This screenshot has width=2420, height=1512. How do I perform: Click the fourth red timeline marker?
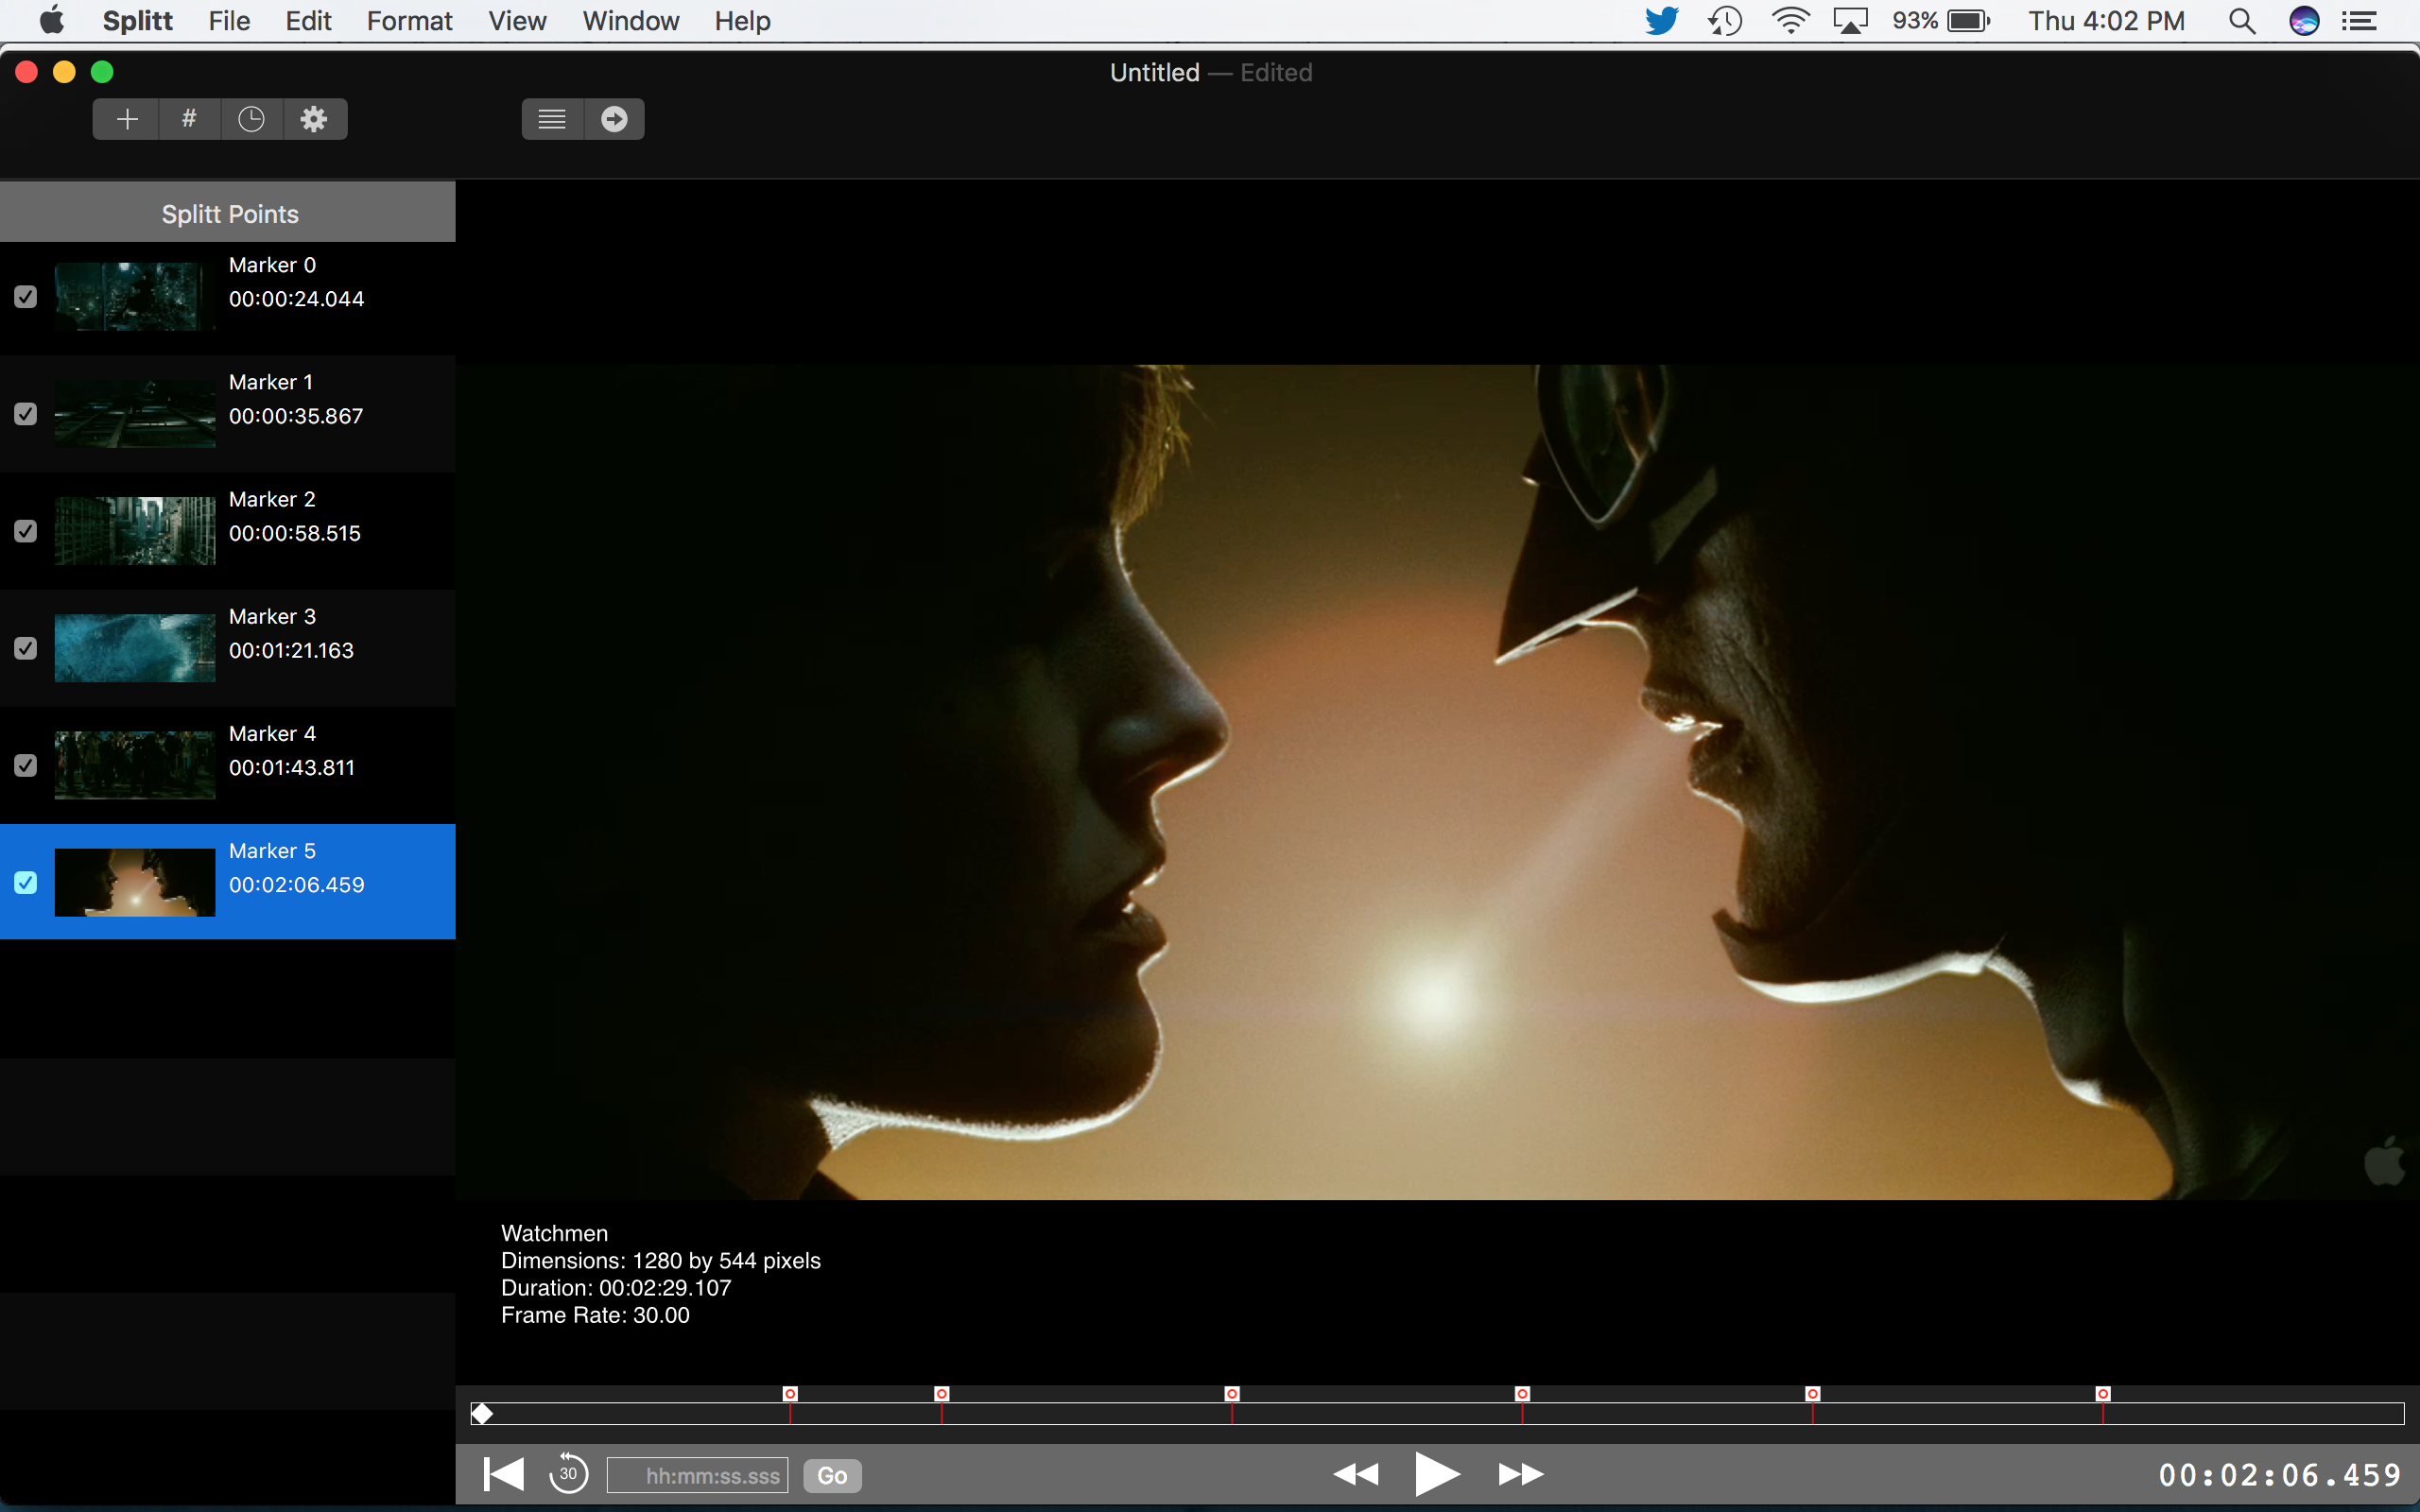[x=1522, y=1394]
